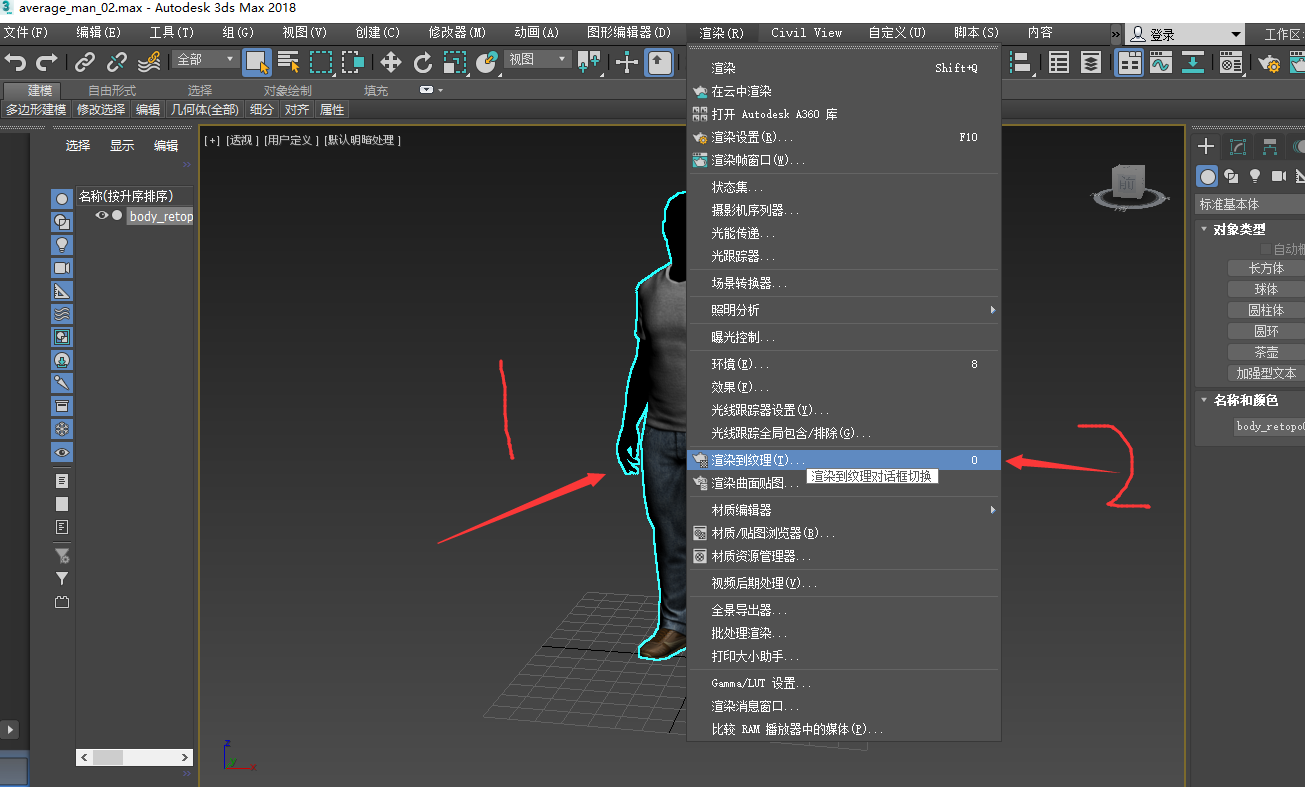Open the Select by Name list icon
1305x787 pixels.
(289, 62)
